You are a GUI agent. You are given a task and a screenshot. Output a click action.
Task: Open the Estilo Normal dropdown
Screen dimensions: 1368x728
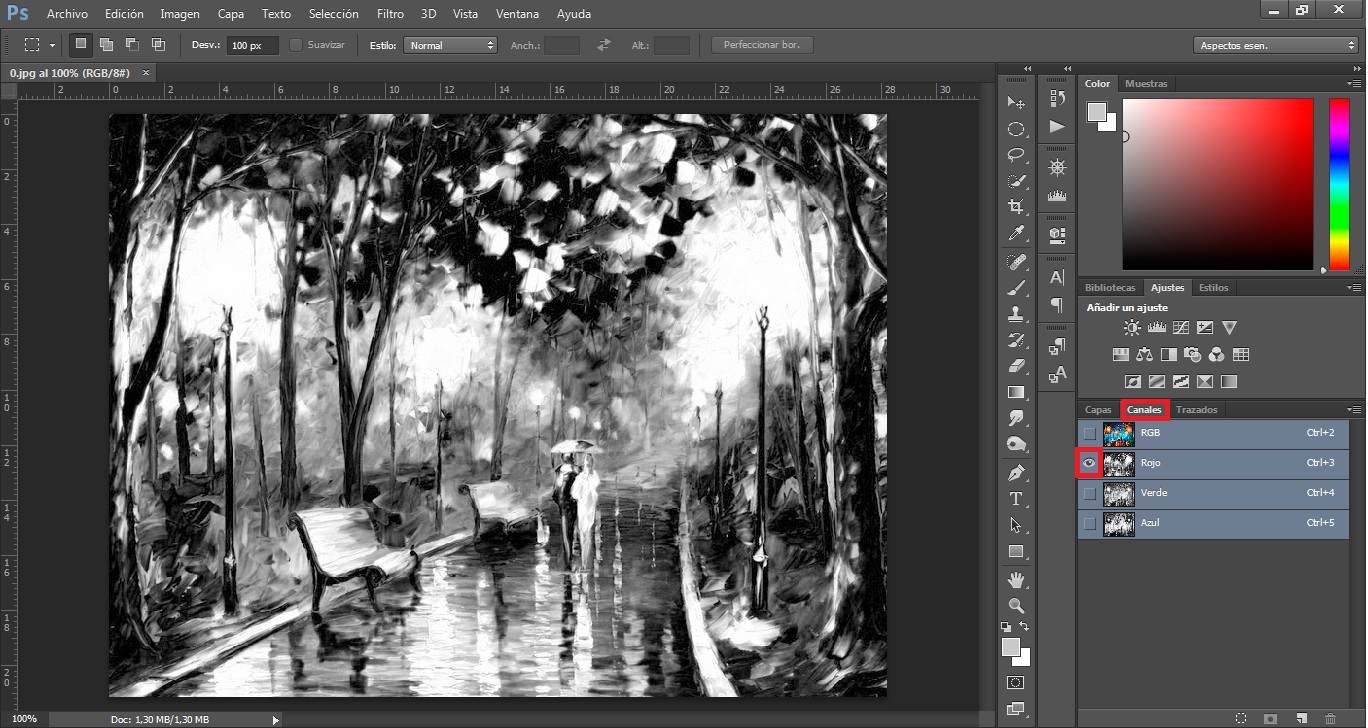tap(450, 45)
